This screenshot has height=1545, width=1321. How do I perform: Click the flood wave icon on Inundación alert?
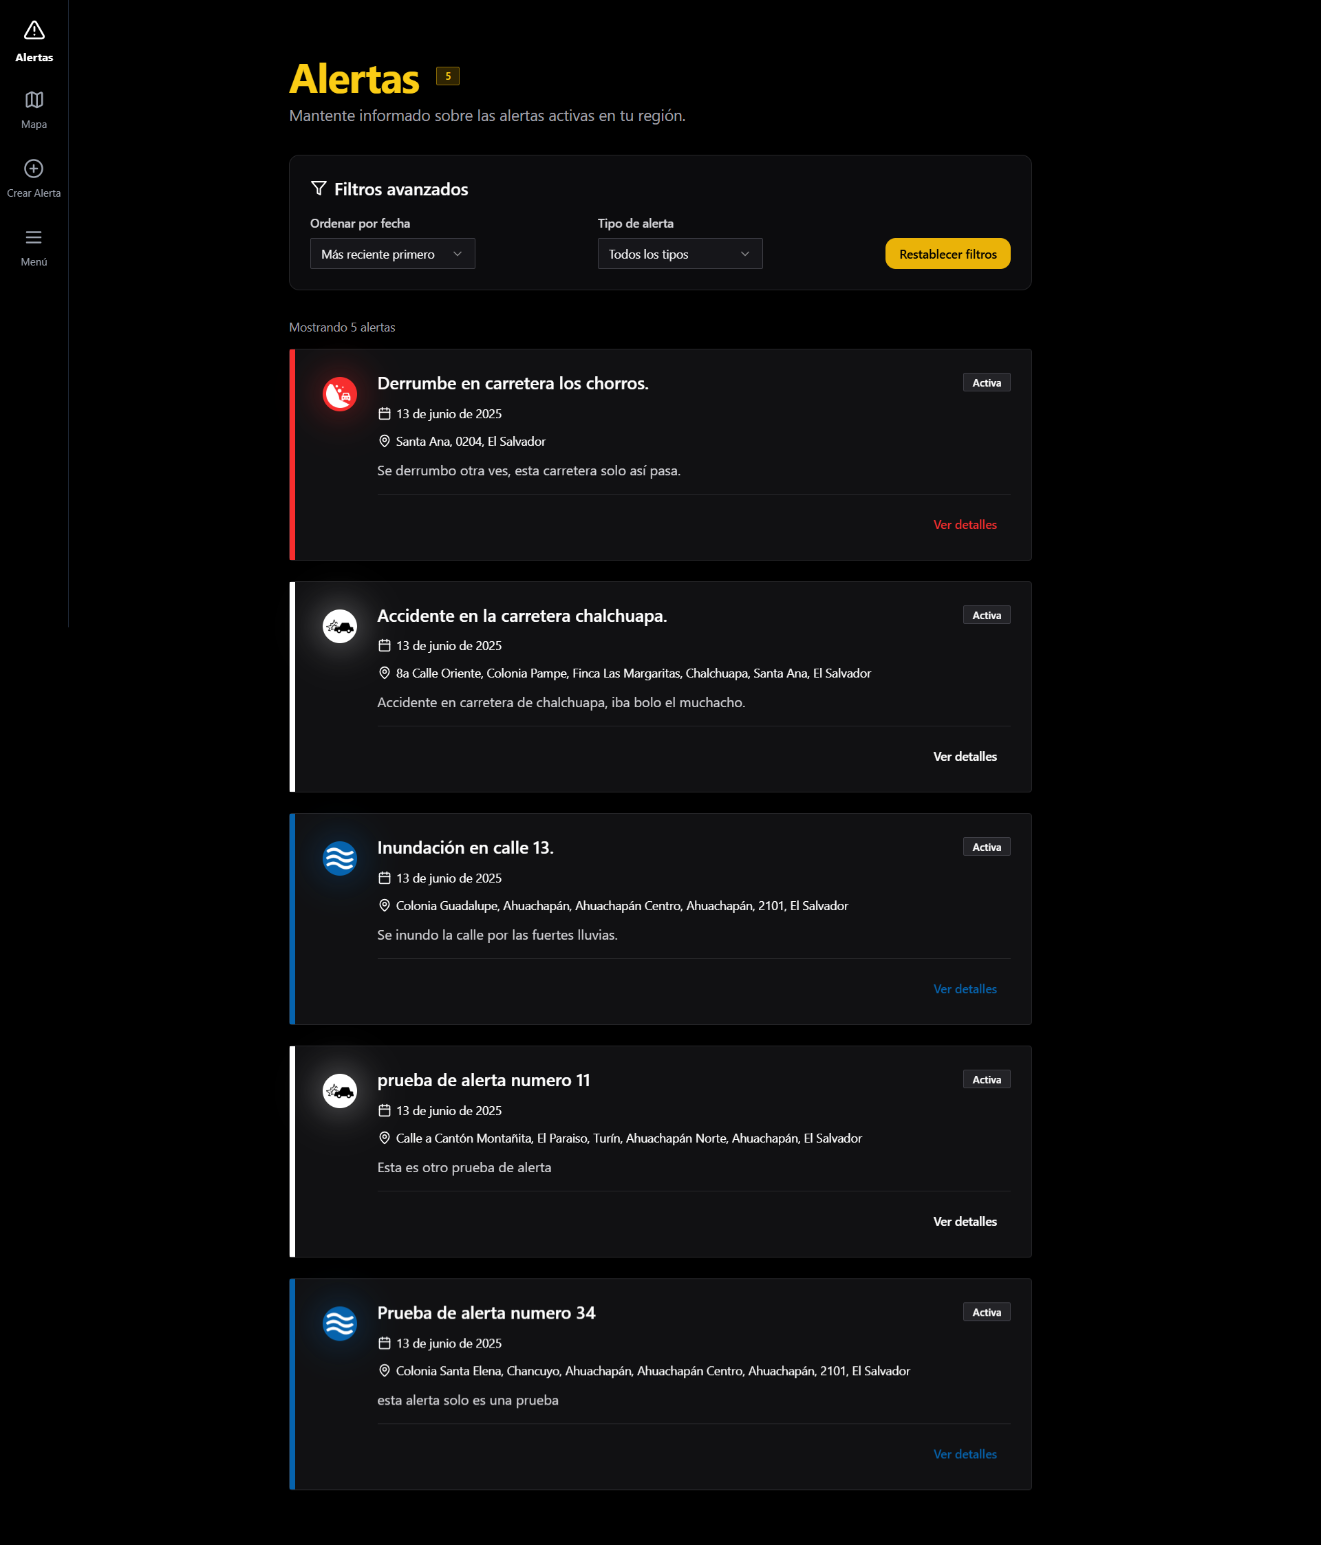tap(340, 858)
